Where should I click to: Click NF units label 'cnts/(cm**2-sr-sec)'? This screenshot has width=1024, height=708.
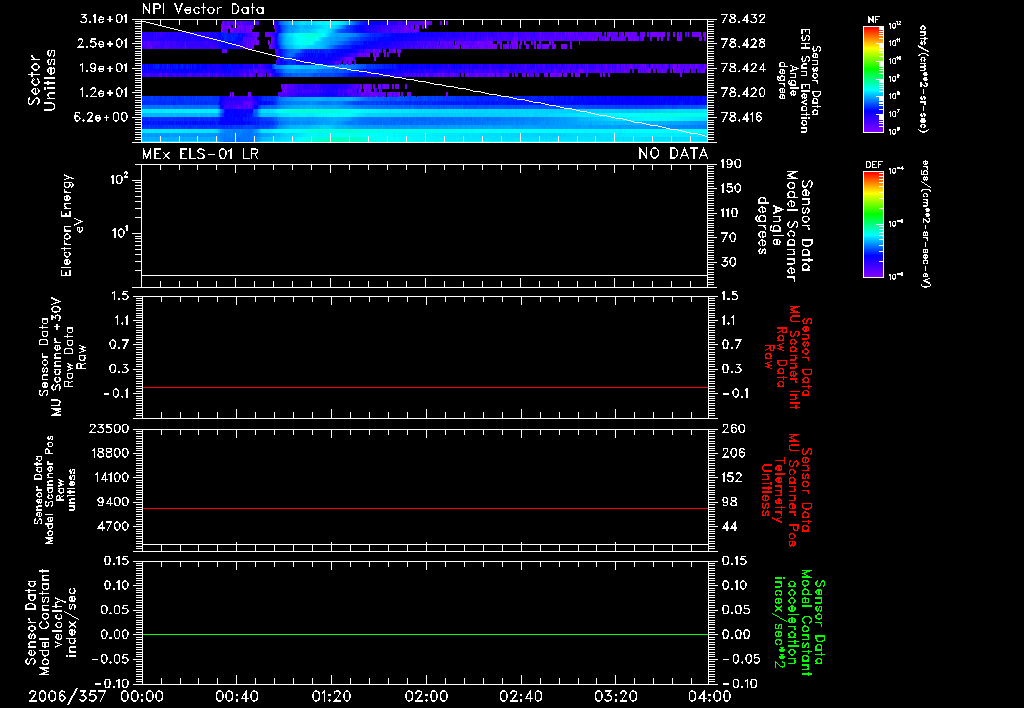[923, 78]
